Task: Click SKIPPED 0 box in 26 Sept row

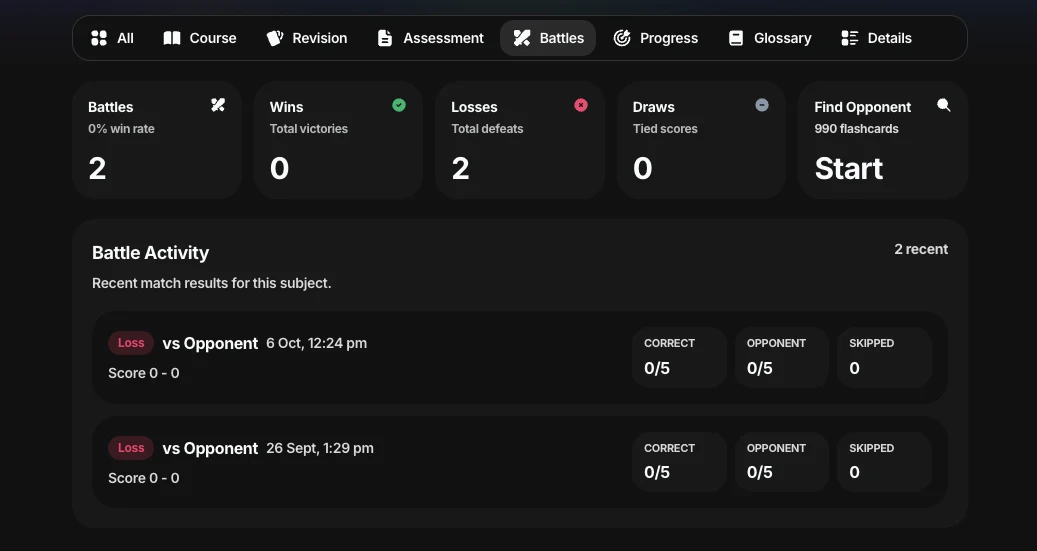Action: pyautogui.click(x=884, y=462)
